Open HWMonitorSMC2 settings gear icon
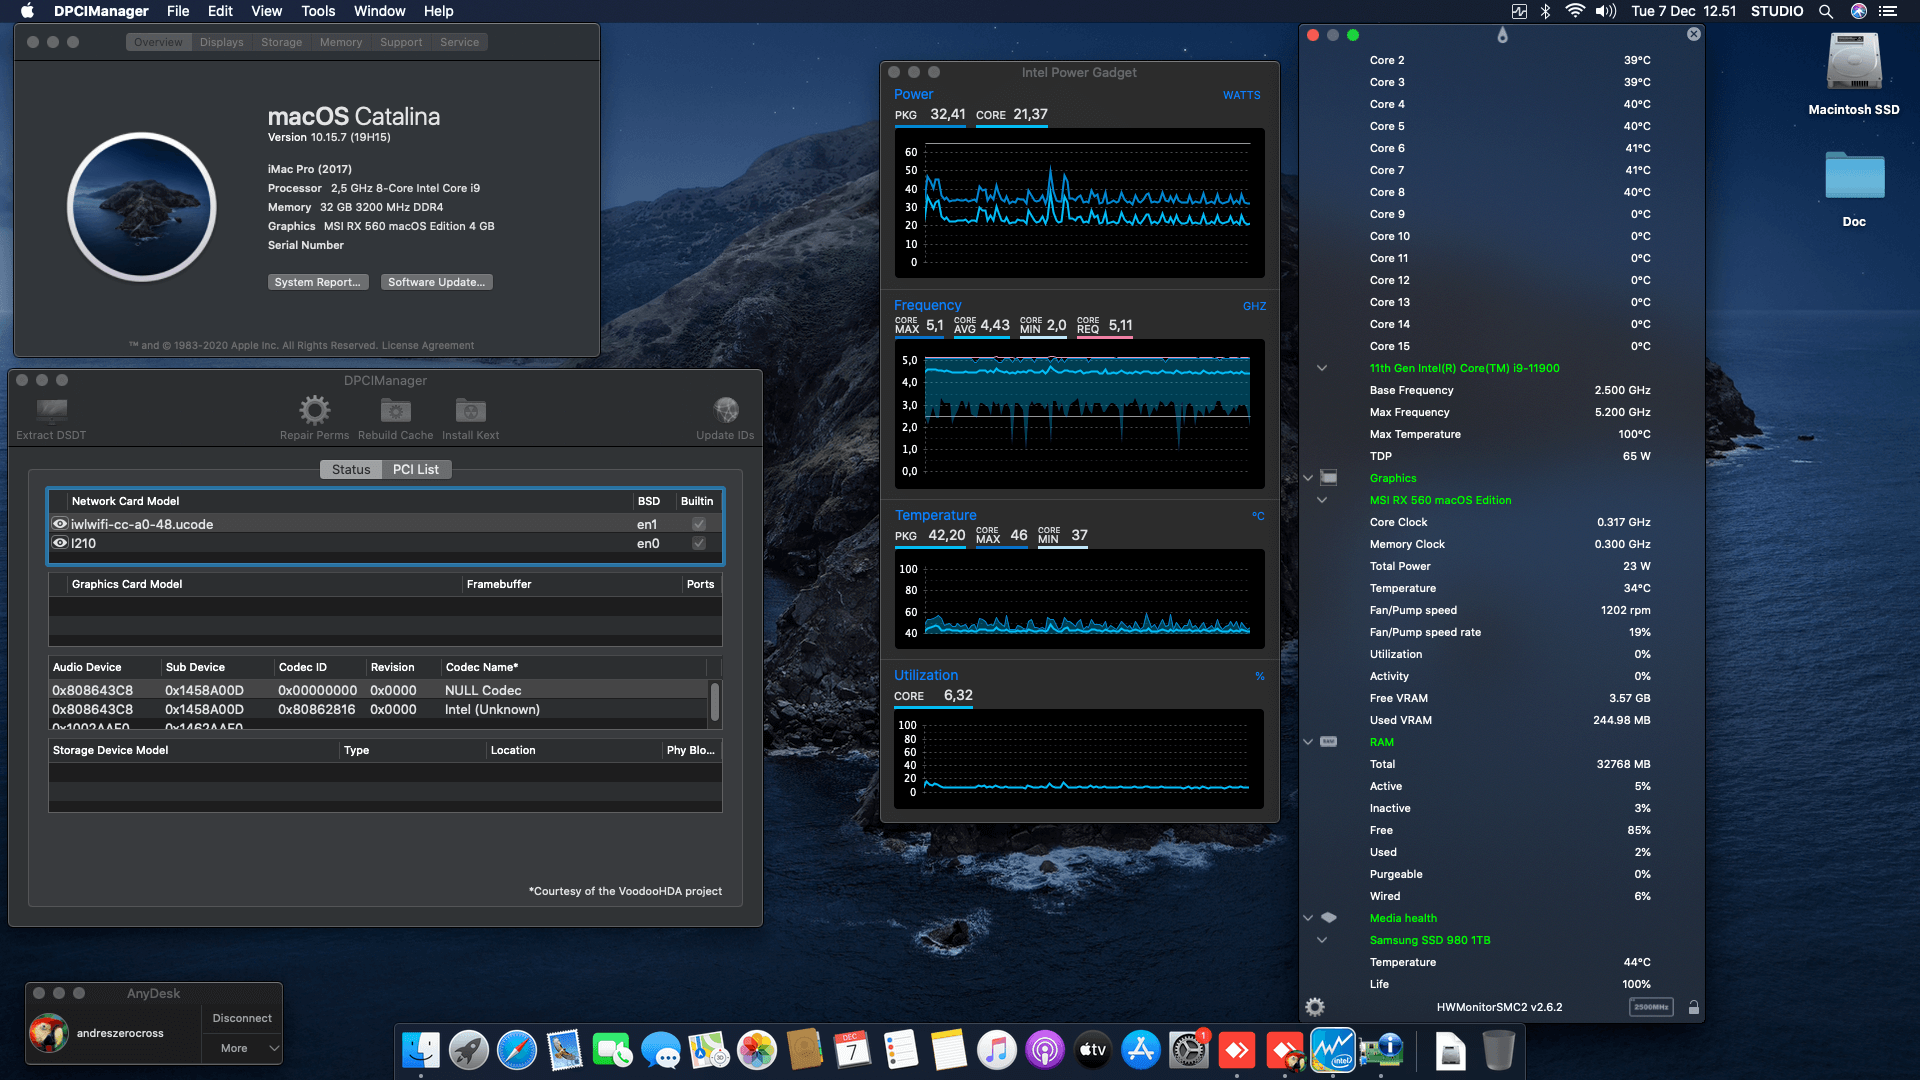Screen dimensions: 1920x1080 [1315, 1007]
